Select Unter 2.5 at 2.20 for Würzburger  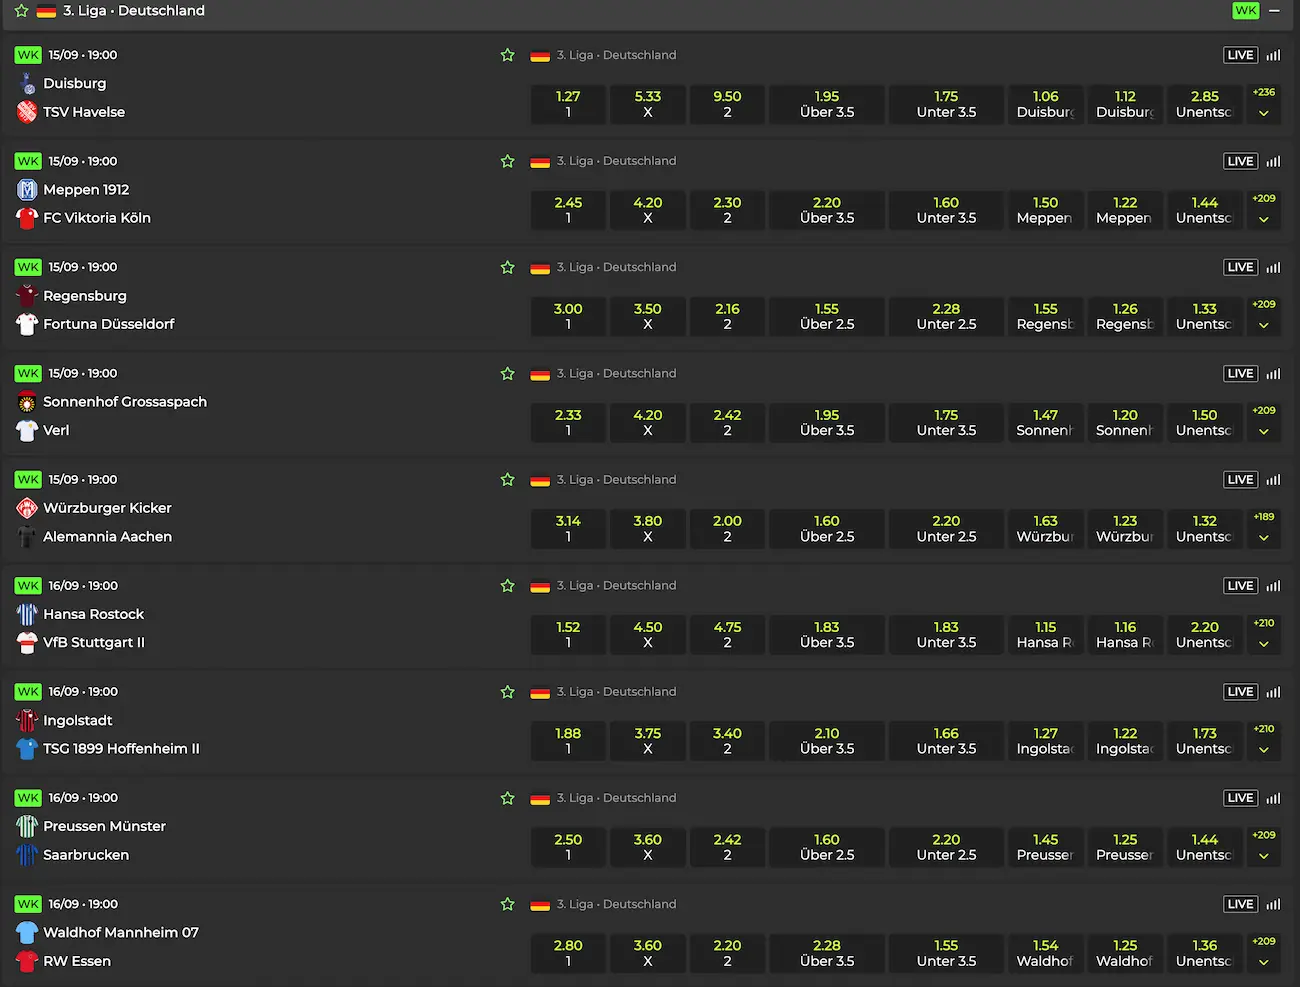click(x=946, y=528)
